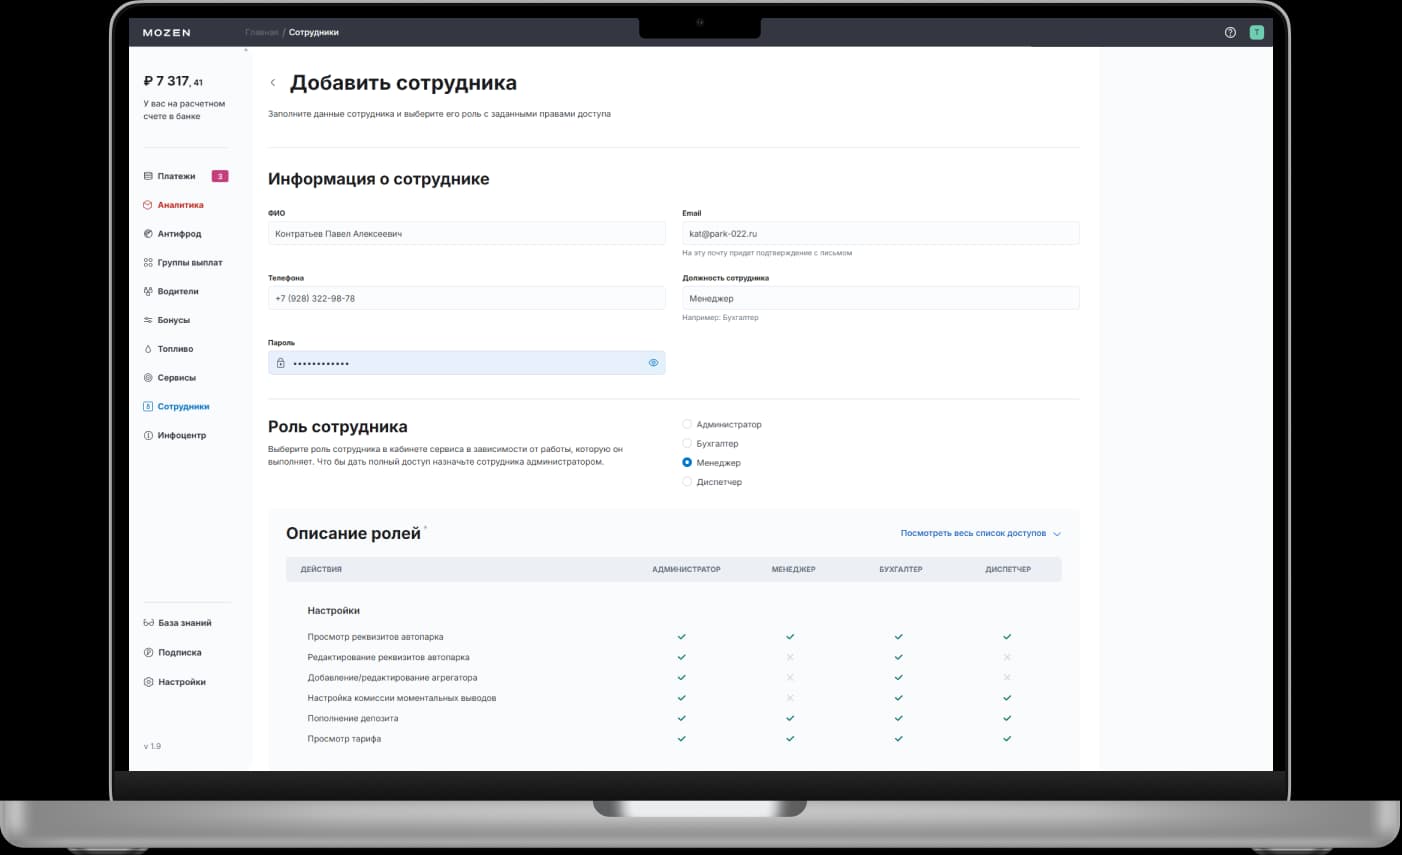Expand Посмотреть весь список доступов
The image size is (1402, 855).
(980, 534)
